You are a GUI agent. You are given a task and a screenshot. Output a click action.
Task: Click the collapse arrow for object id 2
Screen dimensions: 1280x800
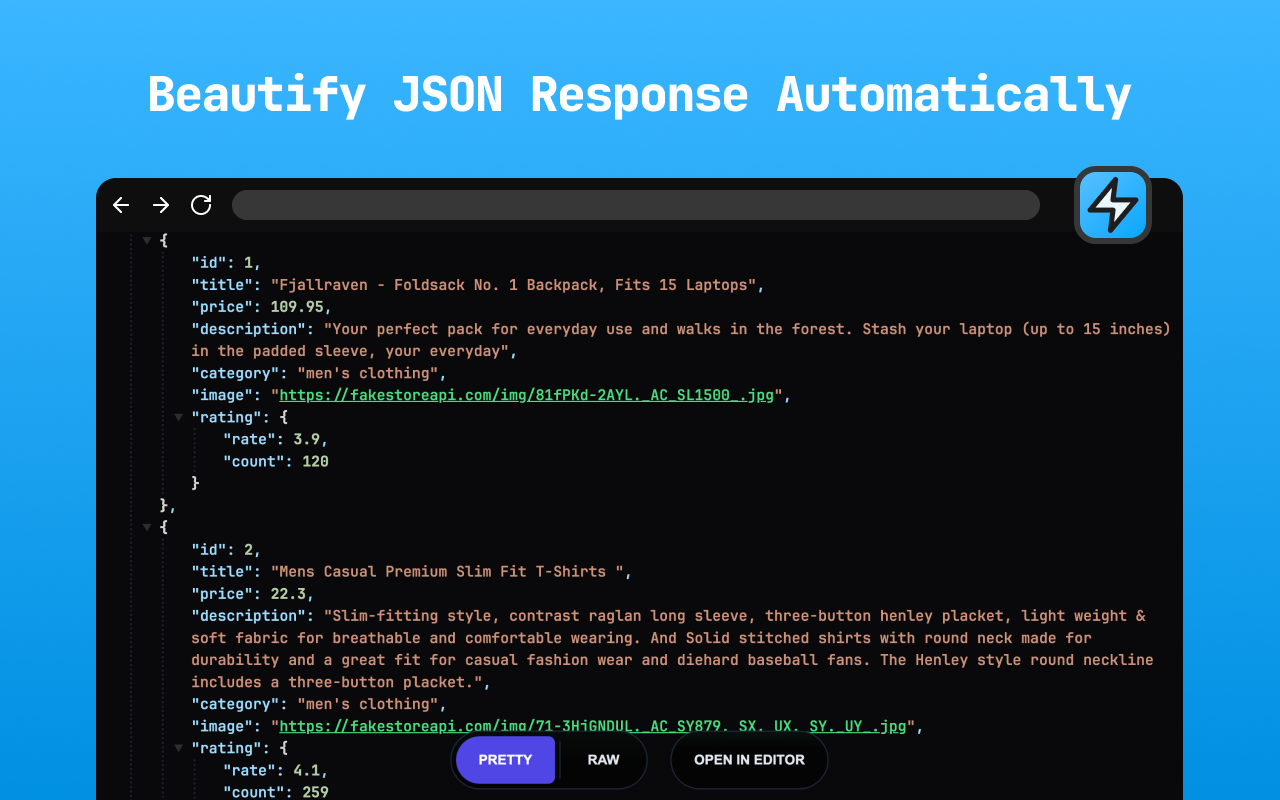click(147, 527)
